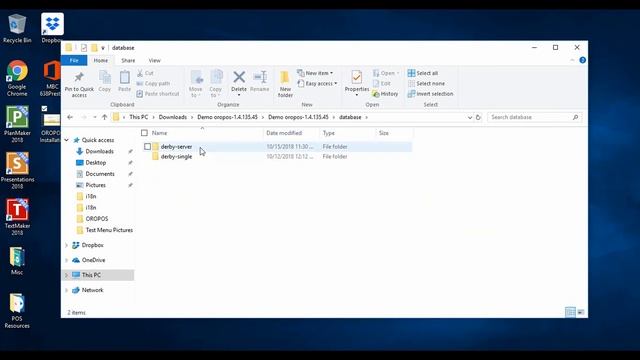Screen dimensions: 640x360
Task: Open Desktop in Quick access
Action: point(96,162)
